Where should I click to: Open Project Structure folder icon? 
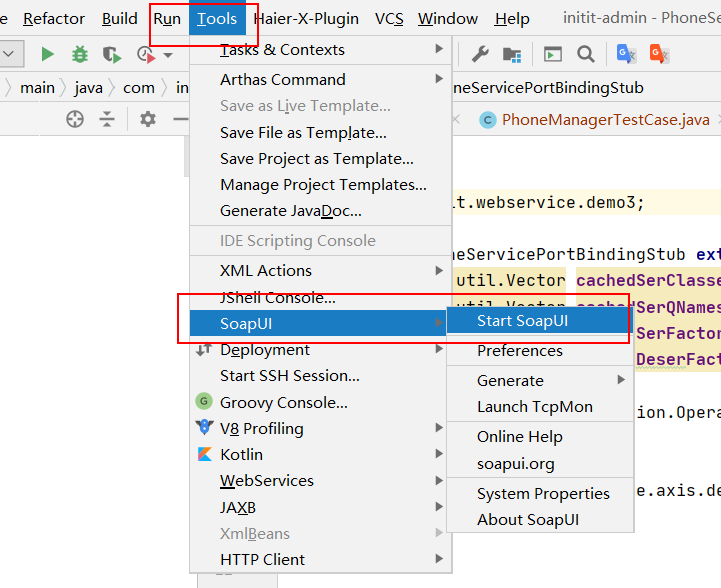coord(512,55)
